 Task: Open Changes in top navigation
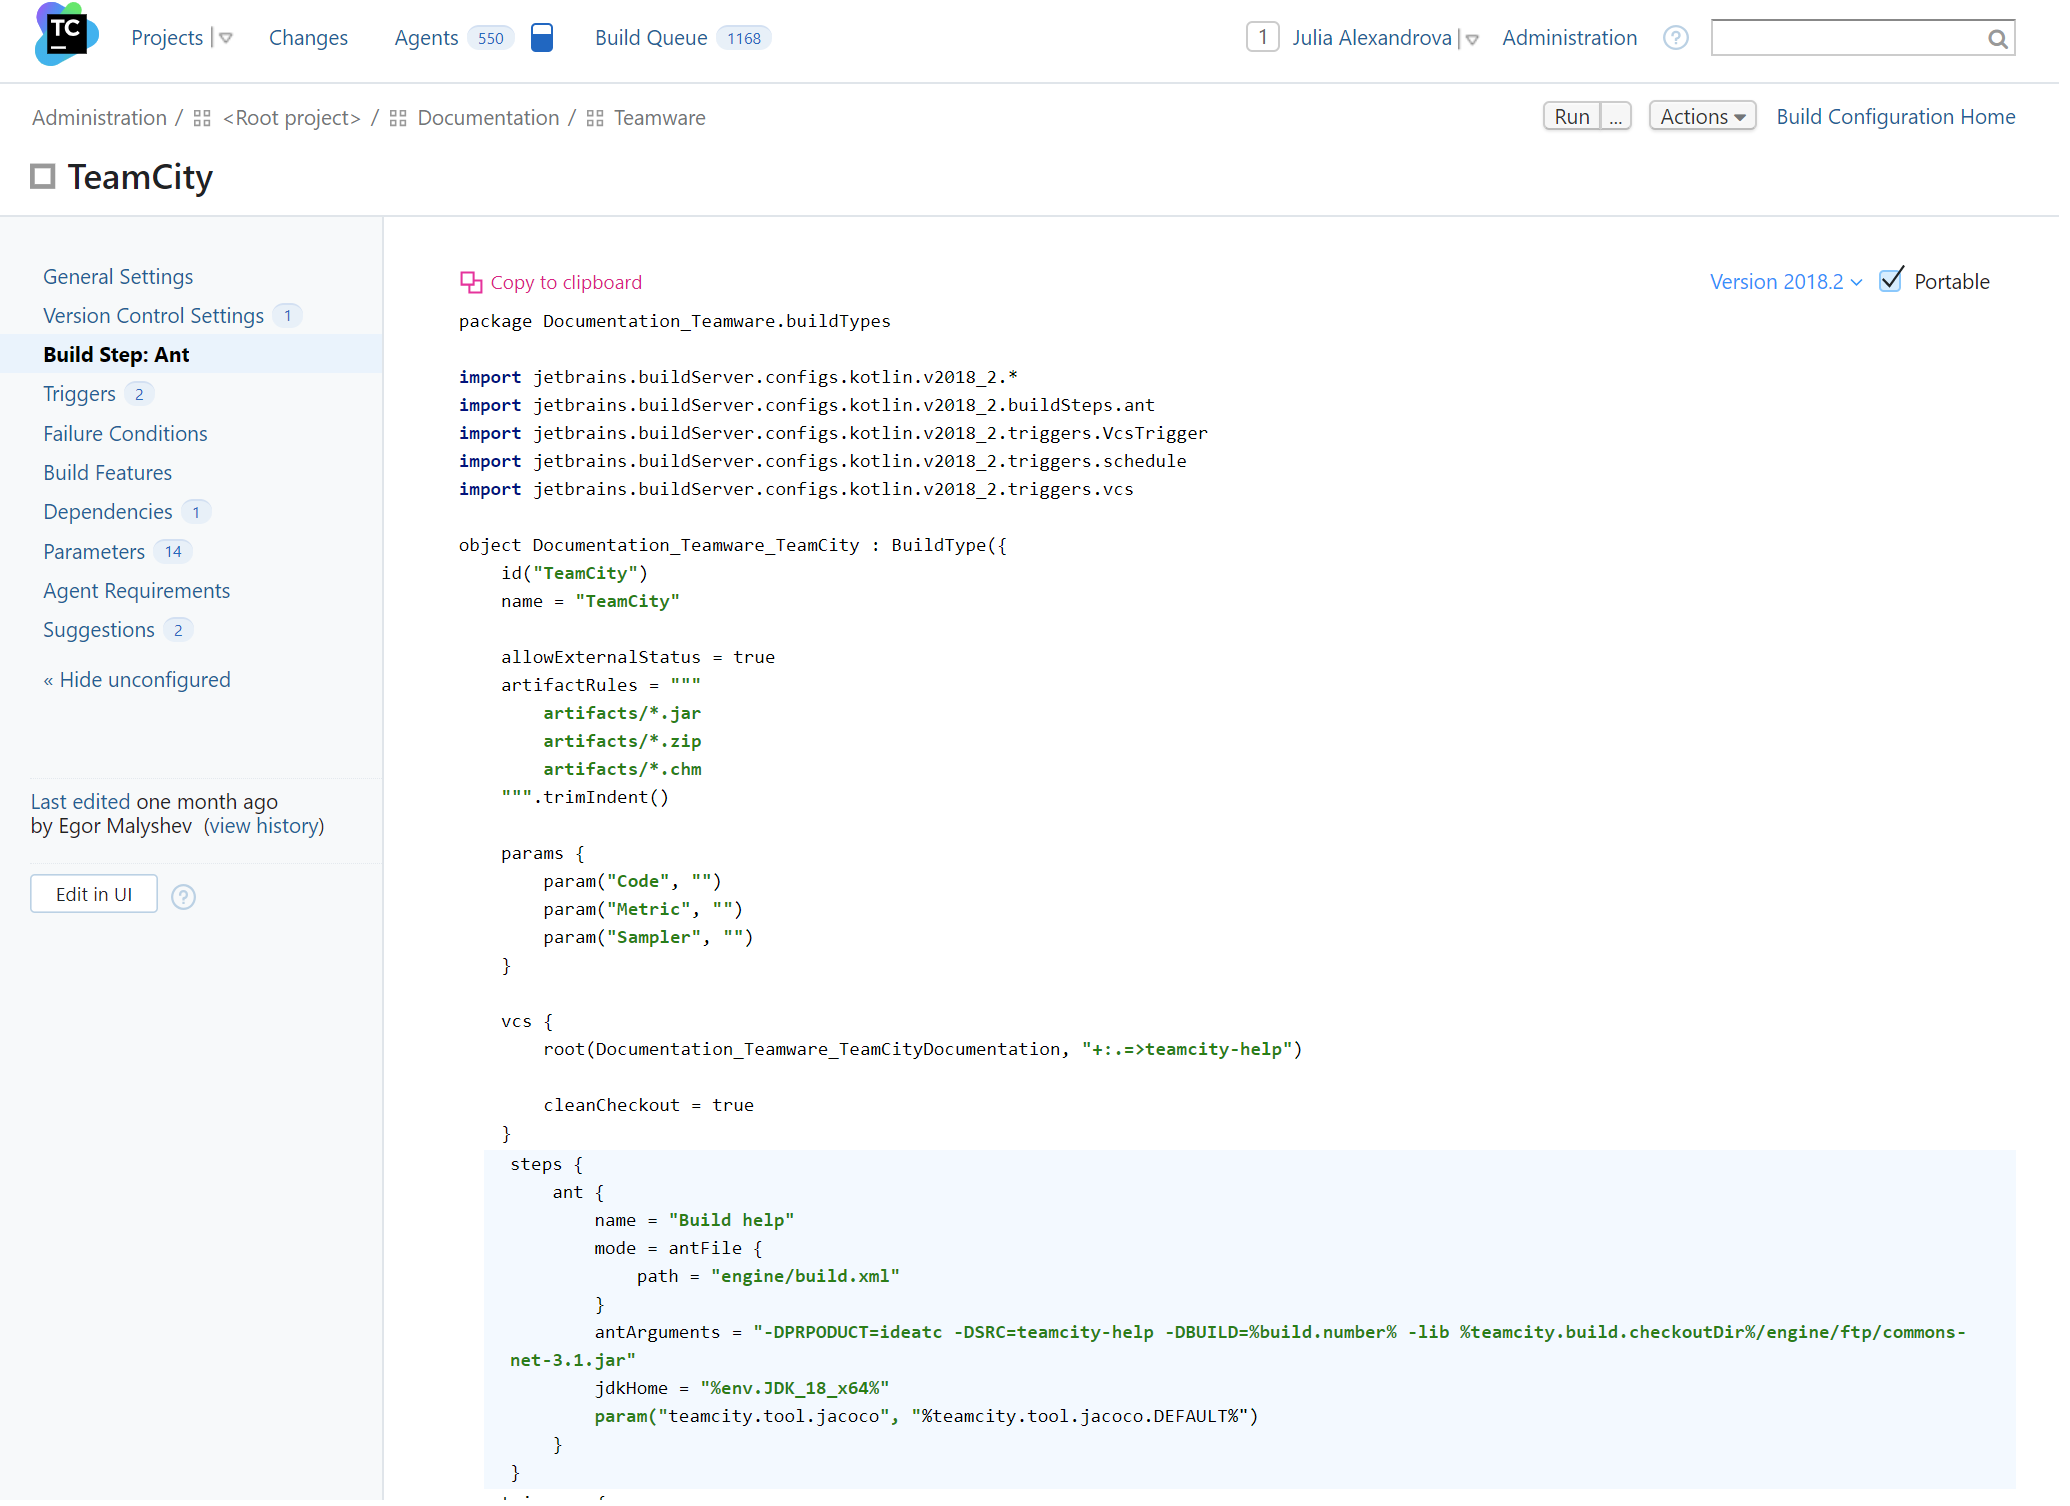point(310,38)
